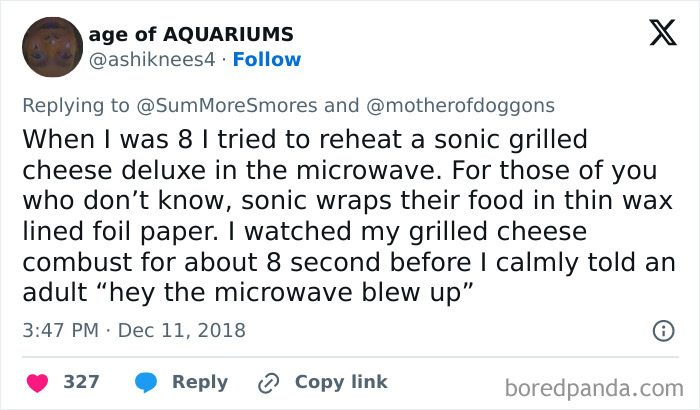Screen dimensions: 700x410
Task: Click the chain link icon
Action: [268, 383]
